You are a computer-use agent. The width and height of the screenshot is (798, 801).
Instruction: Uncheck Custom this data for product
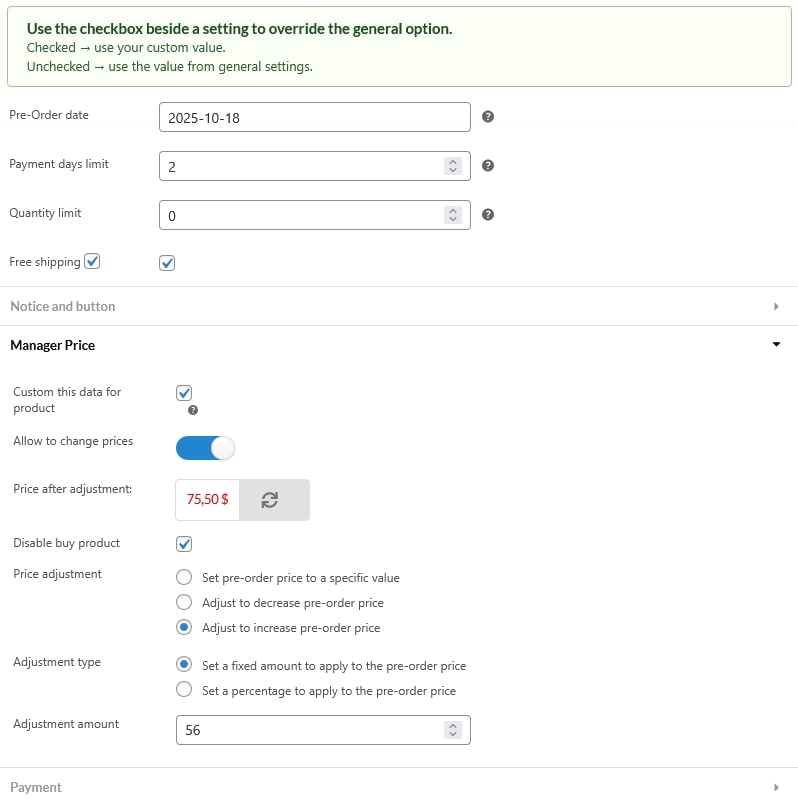coord(184,393)
